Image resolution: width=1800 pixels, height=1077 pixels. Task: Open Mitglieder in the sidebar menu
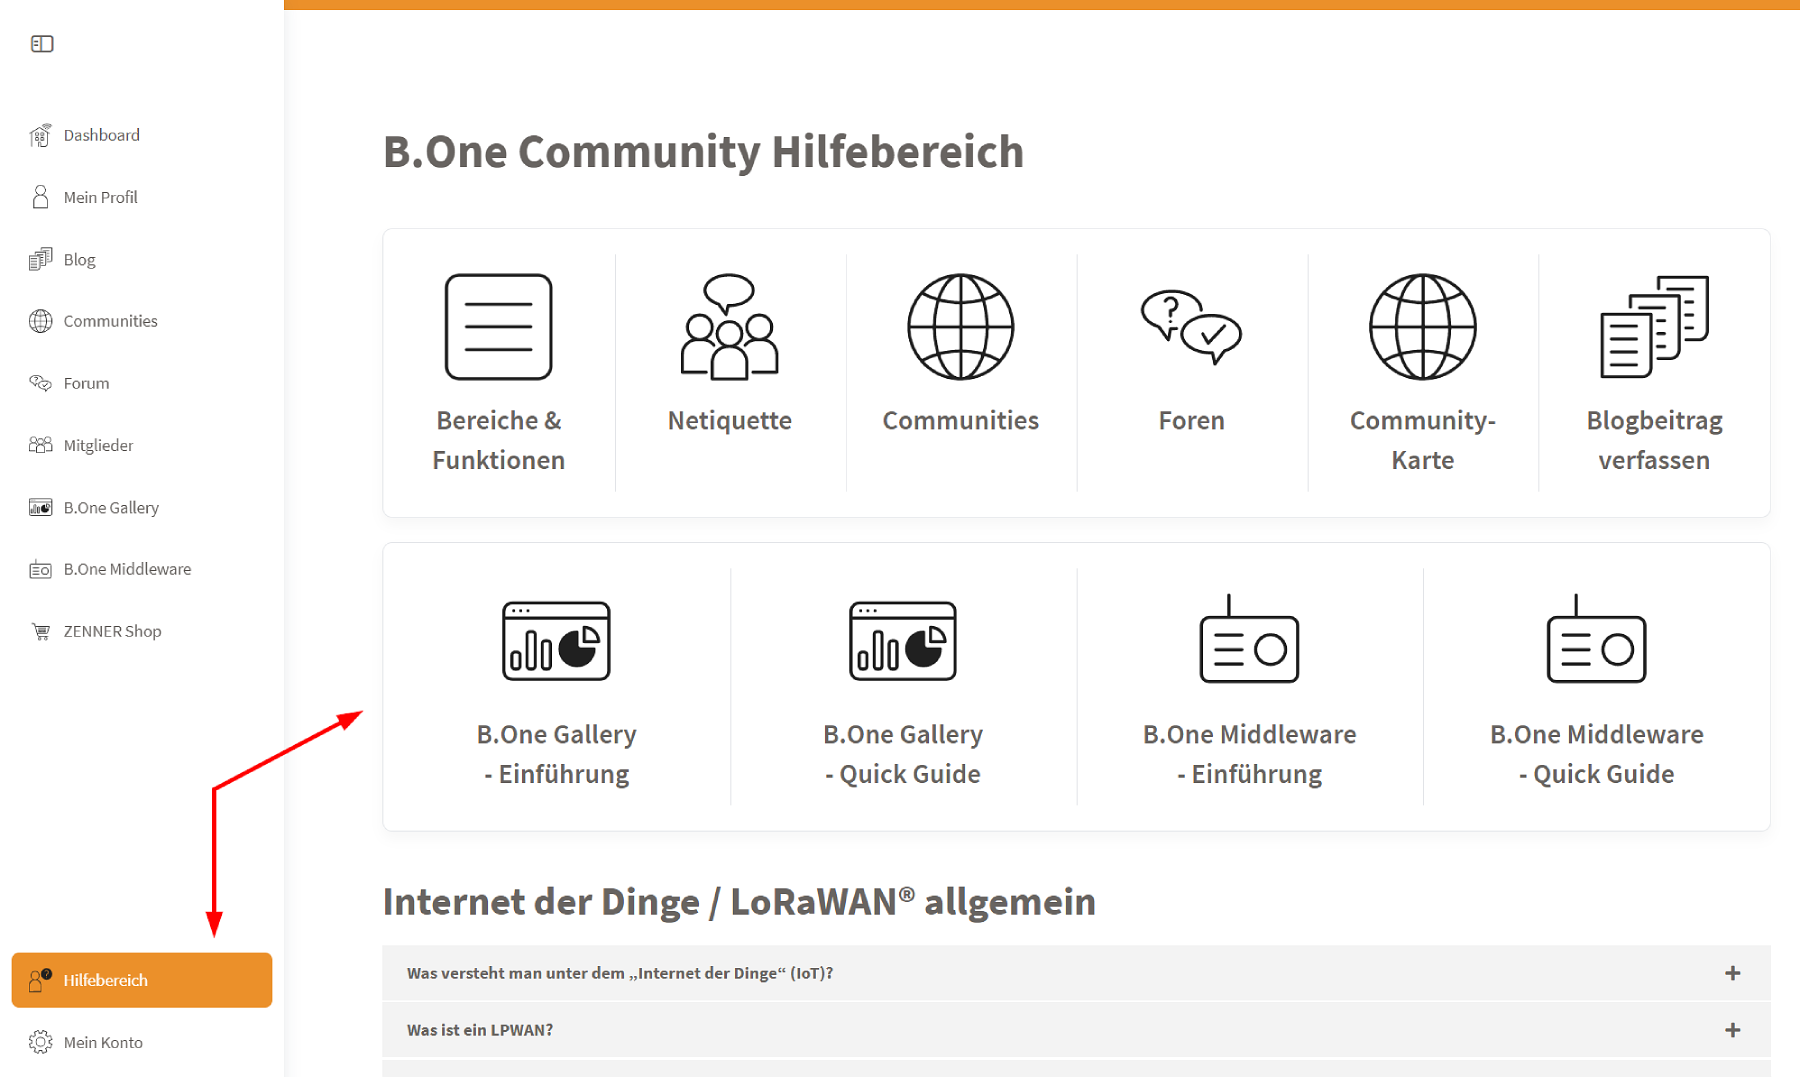tap(99, 445)
